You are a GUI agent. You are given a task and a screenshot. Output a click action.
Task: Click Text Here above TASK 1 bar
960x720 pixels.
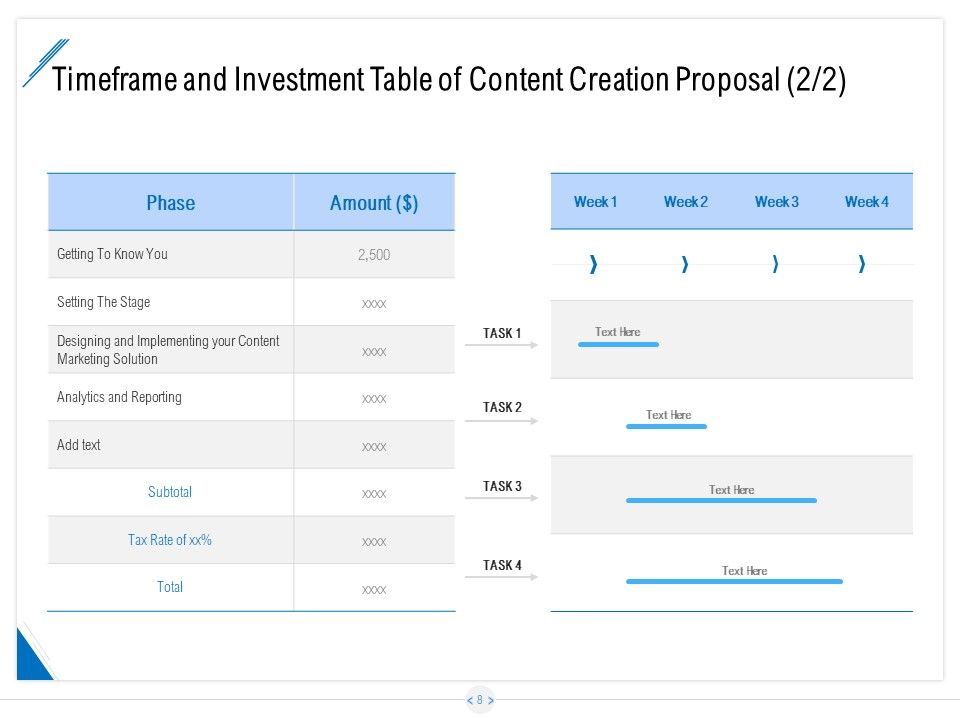pos(618,332)
